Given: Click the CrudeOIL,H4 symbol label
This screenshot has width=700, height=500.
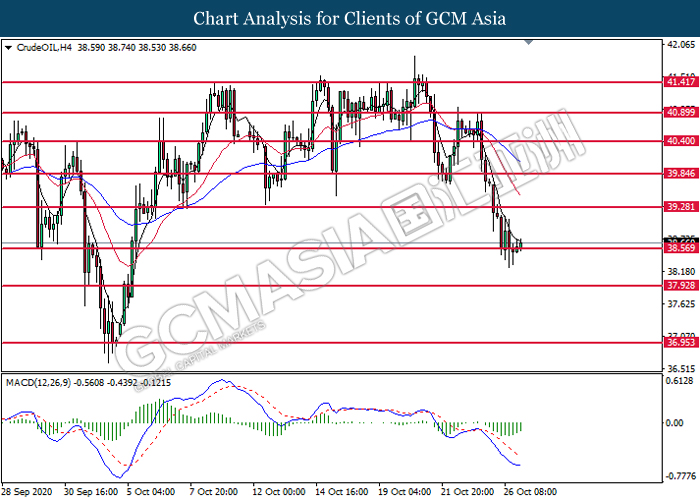Looking at the screenshot, I should 44,48.
